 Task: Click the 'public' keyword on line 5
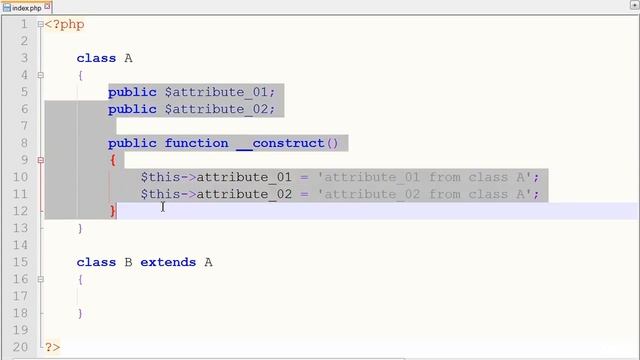tap(132, 93)
